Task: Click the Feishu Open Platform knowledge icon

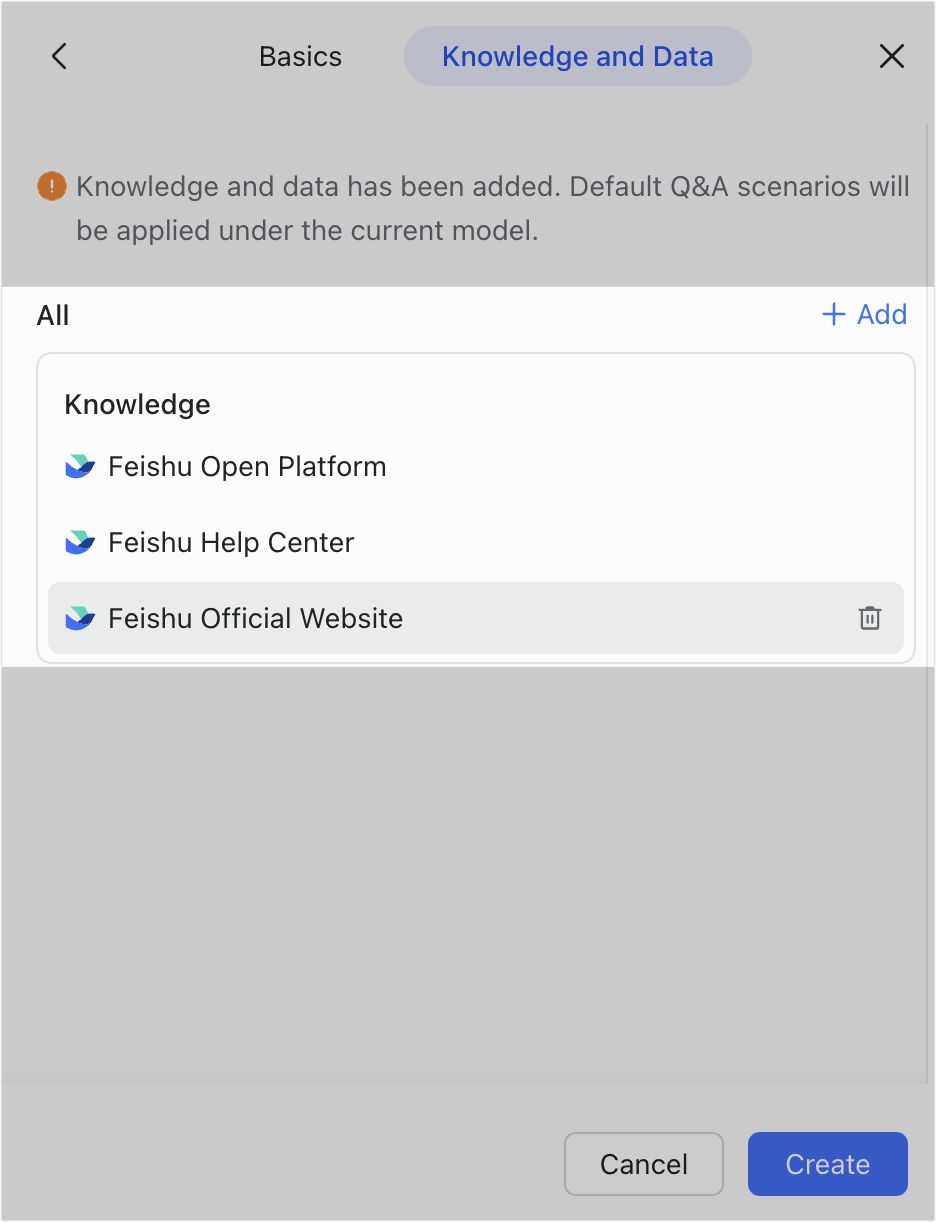Action: pos(79,466)
